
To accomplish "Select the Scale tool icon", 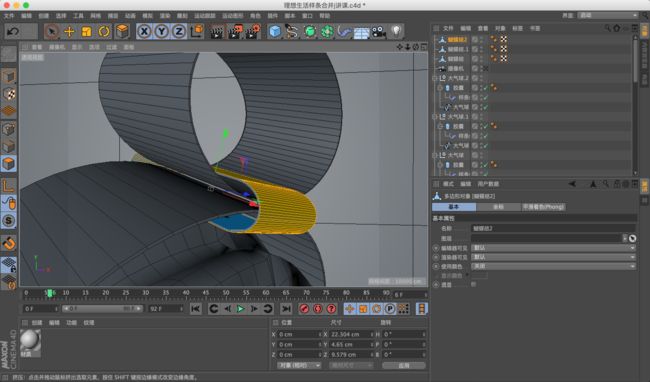I will [86, 31].
